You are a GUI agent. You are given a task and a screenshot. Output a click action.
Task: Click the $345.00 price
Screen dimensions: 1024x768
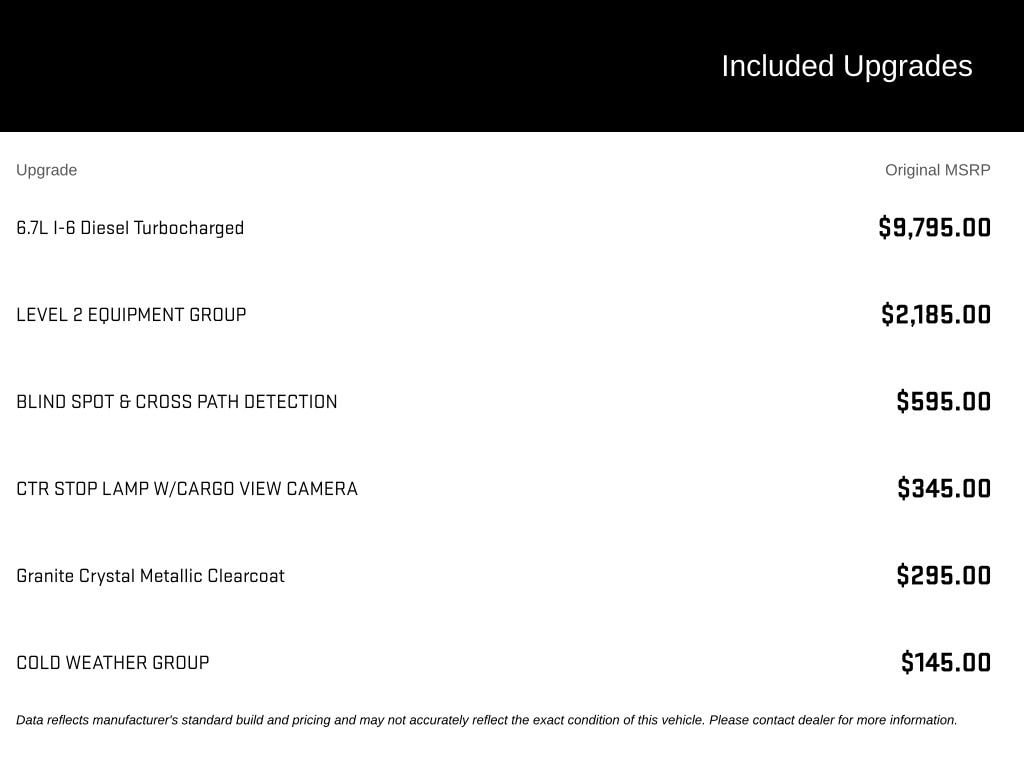coord(944,488)
